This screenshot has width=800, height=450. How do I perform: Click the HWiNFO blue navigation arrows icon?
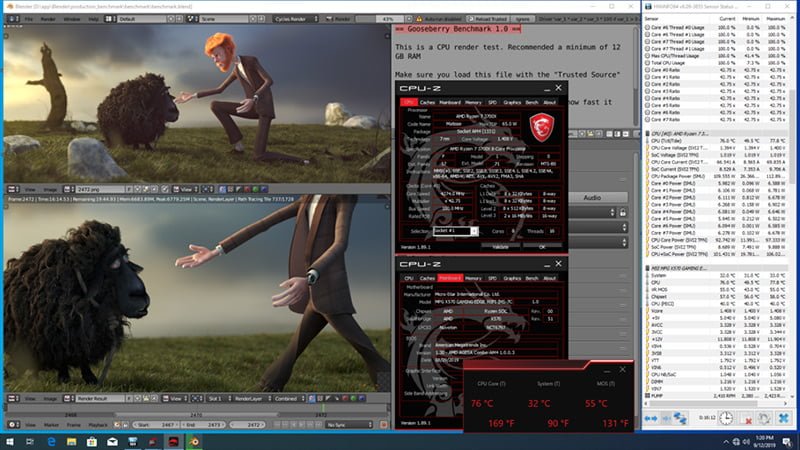pyautogui.click(x=651, y=418)
